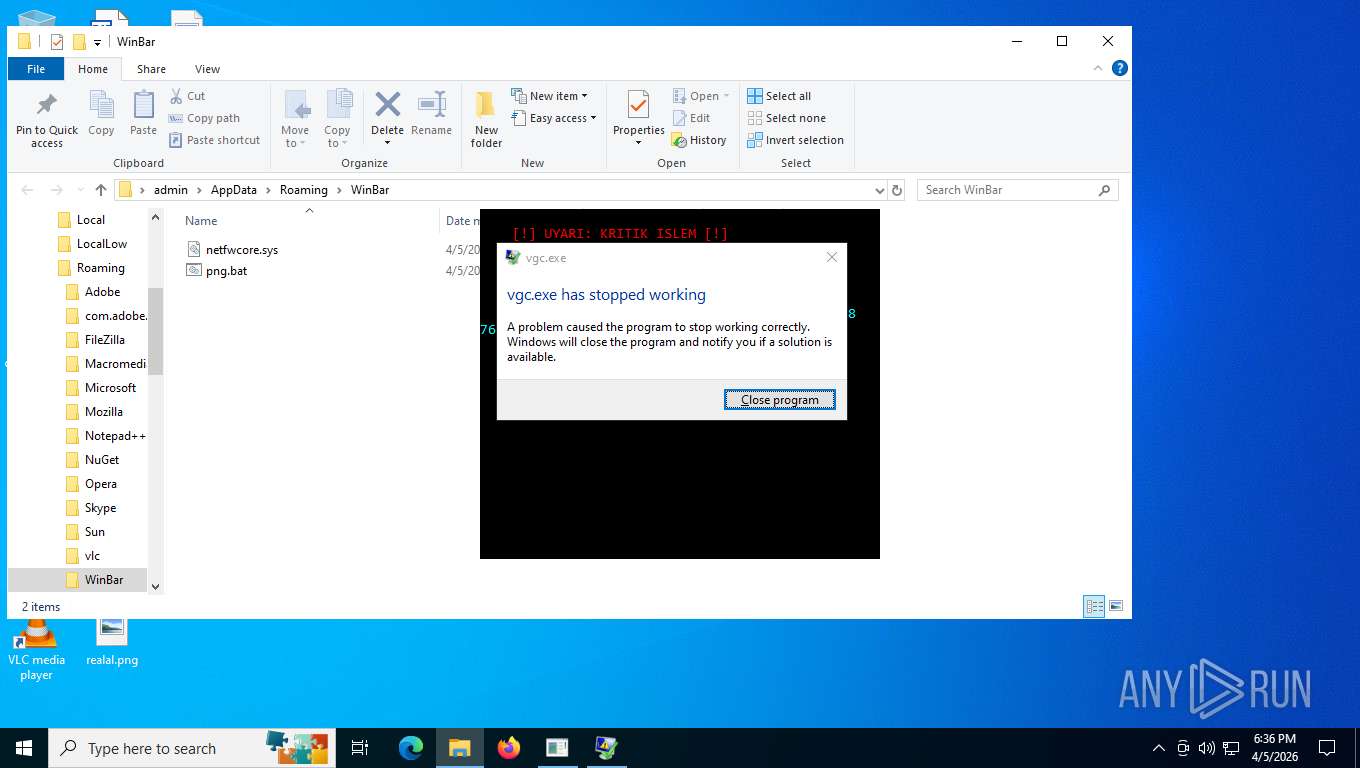Open Task View from taskbar

360,748
